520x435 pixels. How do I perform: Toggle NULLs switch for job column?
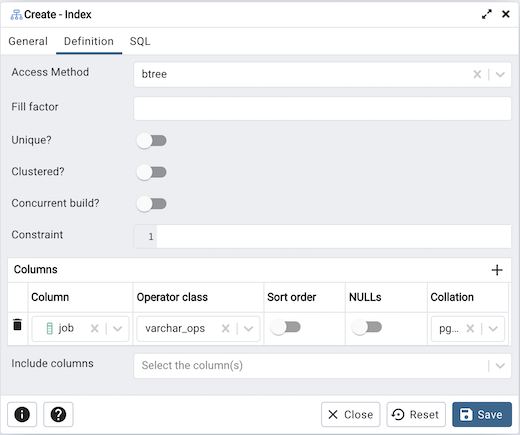pos(367,327)
